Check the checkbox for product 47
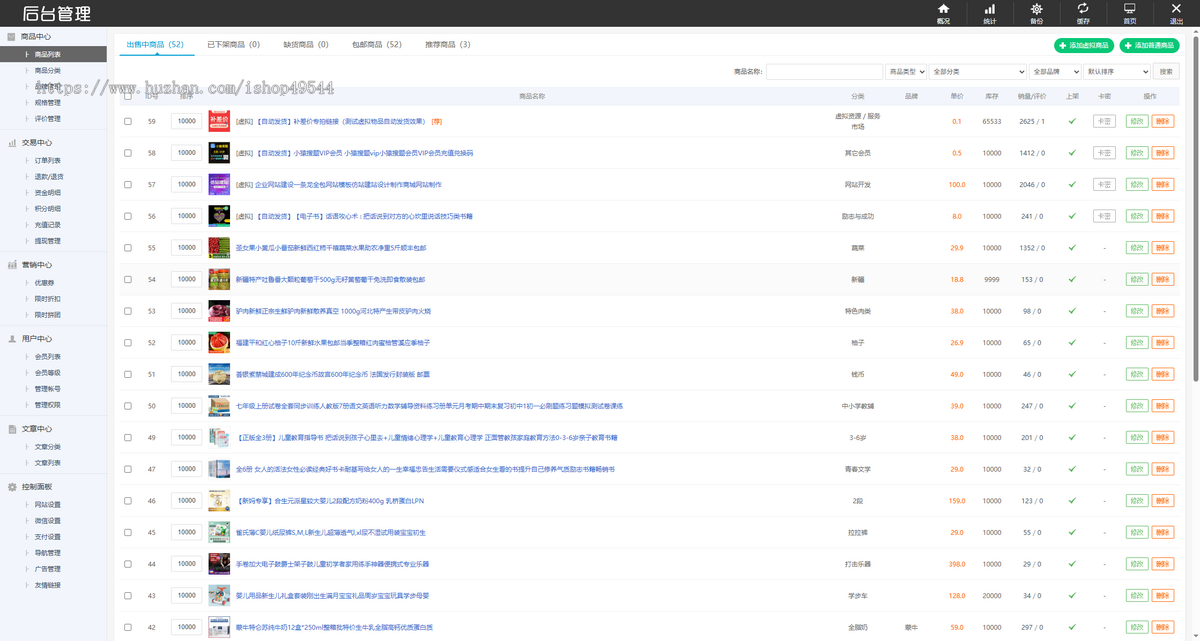 (x=128, y=469)
